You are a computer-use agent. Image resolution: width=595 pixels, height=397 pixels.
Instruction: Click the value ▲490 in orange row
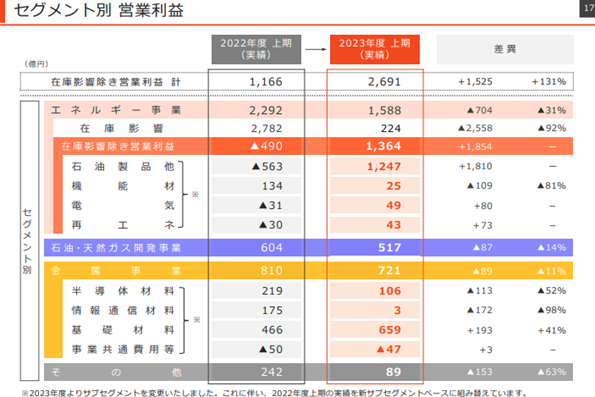(x=266, y=146)
